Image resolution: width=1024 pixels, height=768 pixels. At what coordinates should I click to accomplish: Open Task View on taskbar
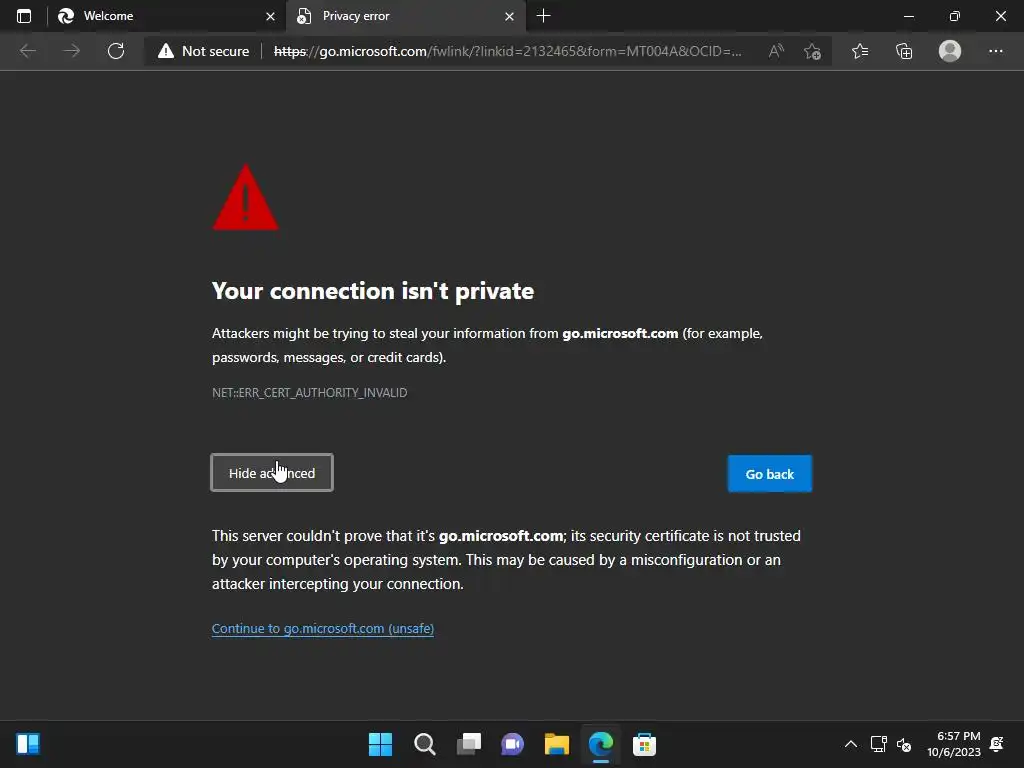pyautogui.click(x=468, y=744)
